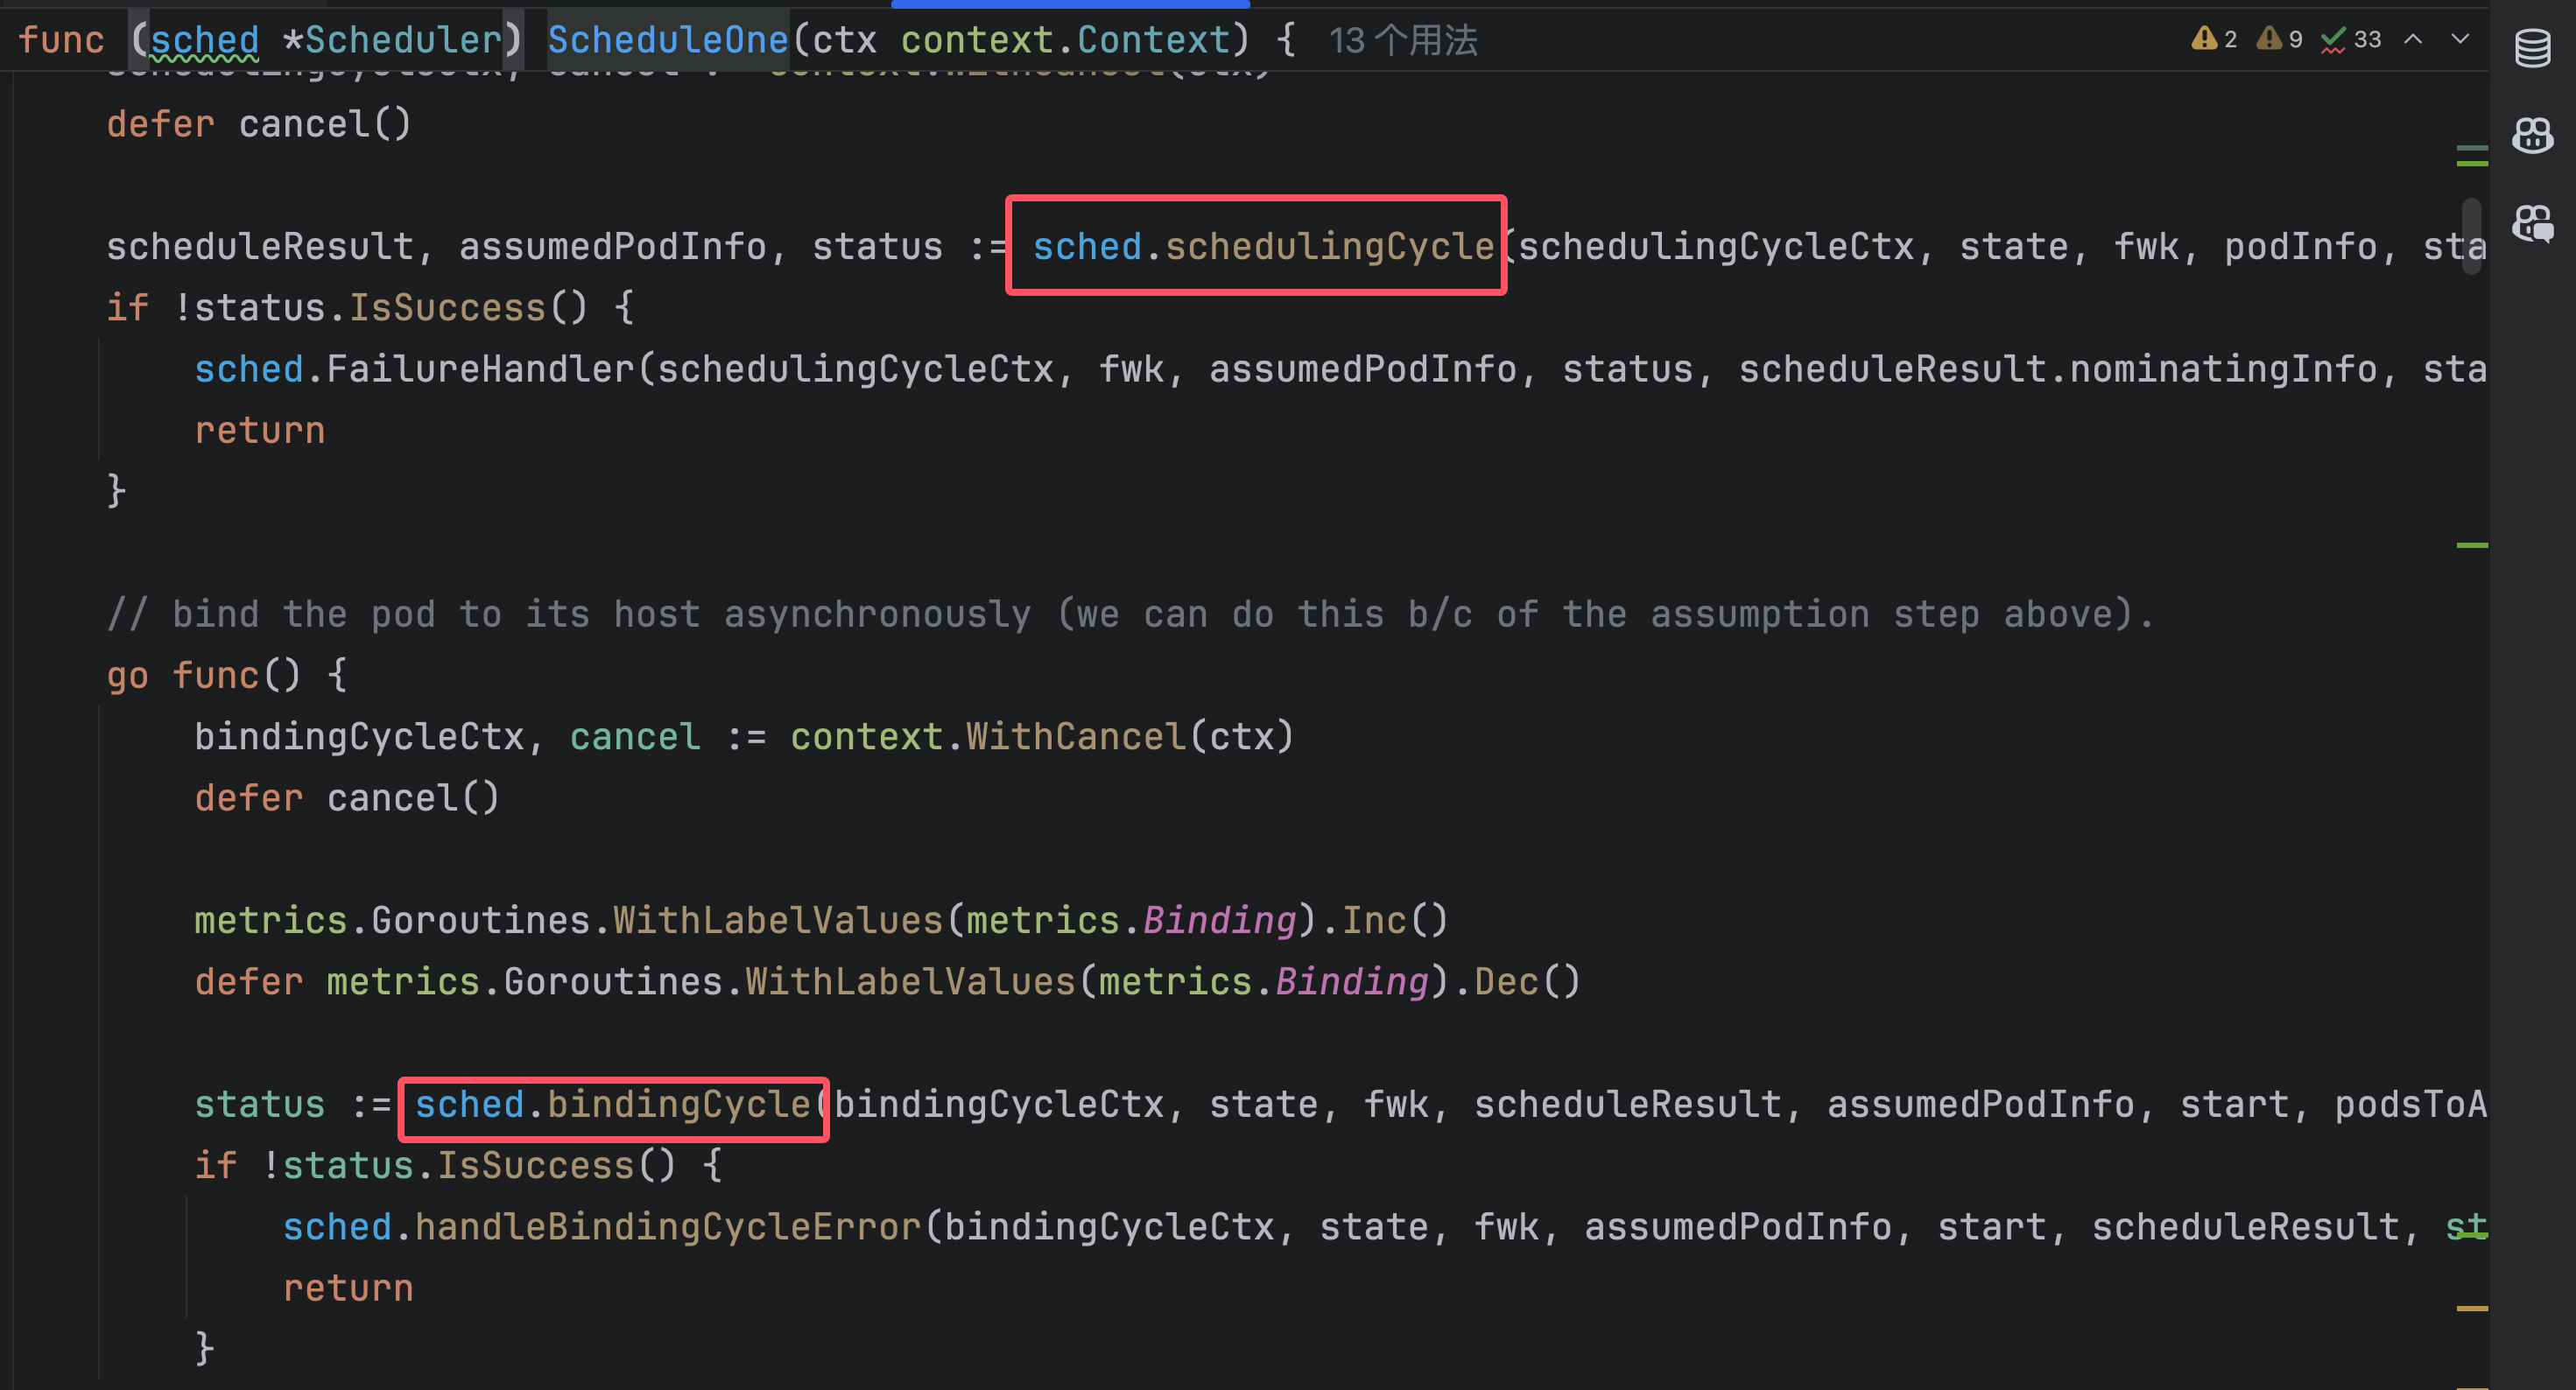
Task: Click the editor vertical scrollbar thumb
Action: click(x=2472, y=236)
